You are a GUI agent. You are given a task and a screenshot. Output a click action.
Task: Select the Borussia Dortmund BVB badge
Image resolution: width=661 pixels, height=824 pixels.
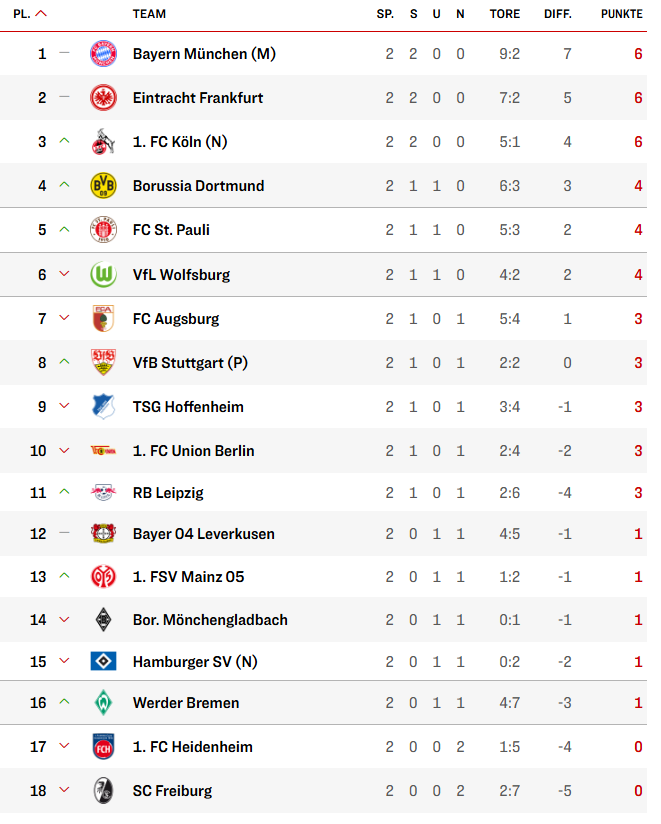coord(104,186)
